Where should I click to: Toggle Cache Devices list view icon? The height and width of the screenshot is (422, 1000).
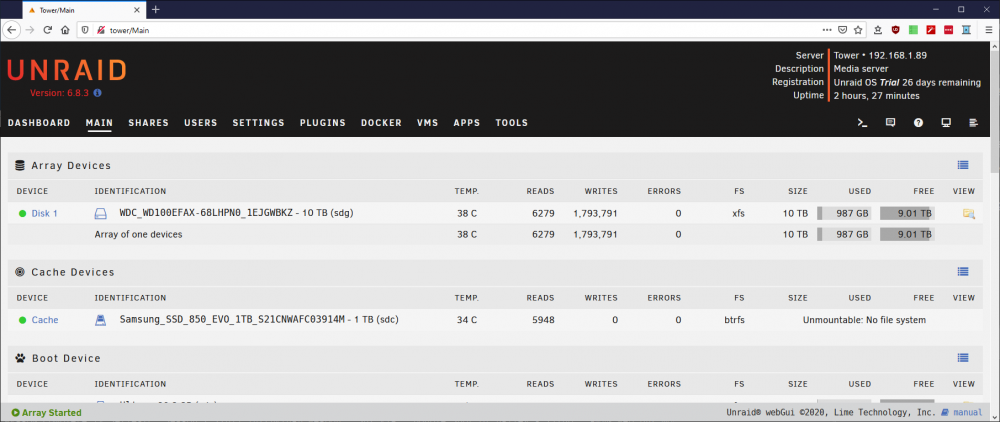click(963, 272)
